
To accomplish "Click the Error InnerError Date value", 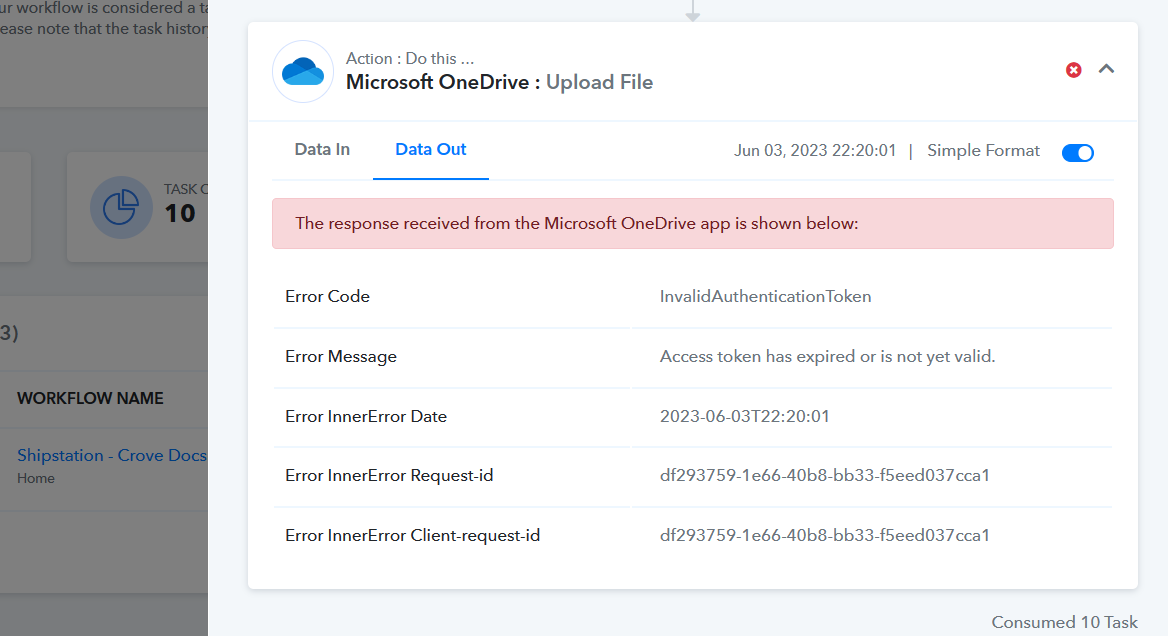I will pos(744,416).
